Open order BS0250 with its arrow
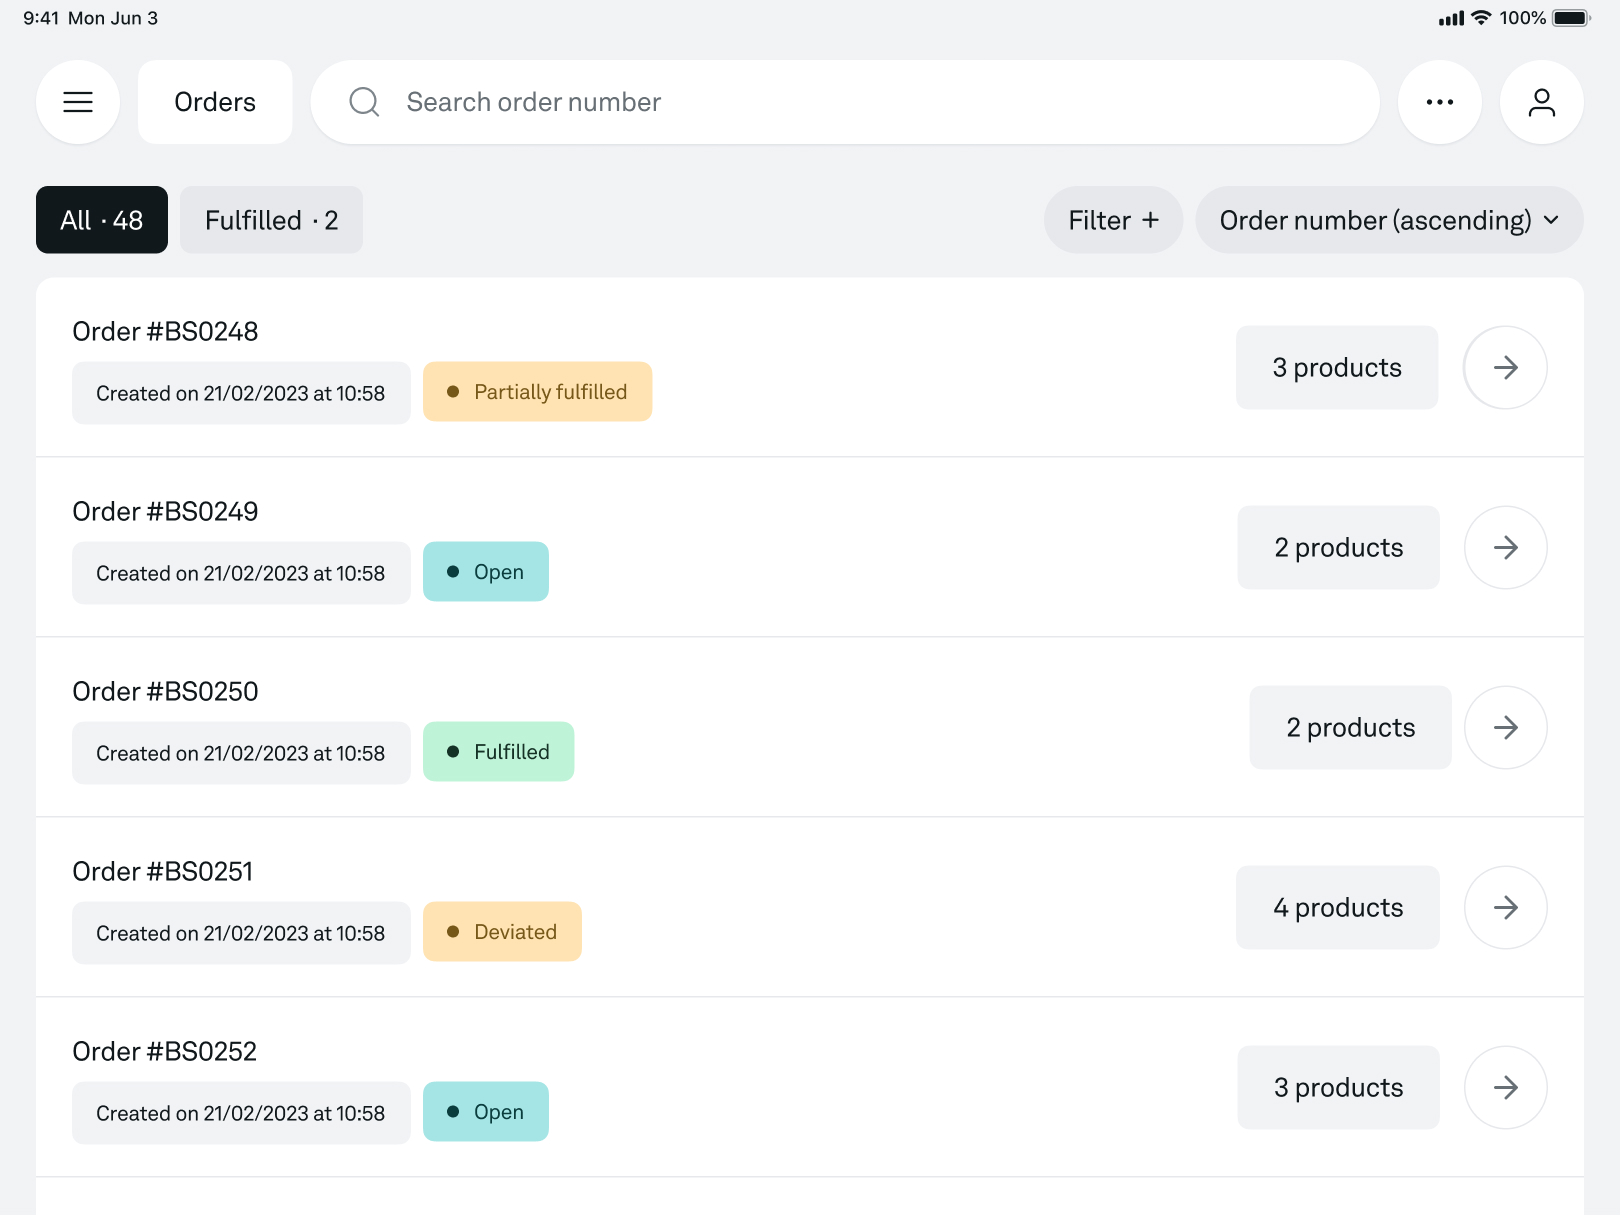The height and width of the screenshot is (1216, 1621). click(1506, 728)
